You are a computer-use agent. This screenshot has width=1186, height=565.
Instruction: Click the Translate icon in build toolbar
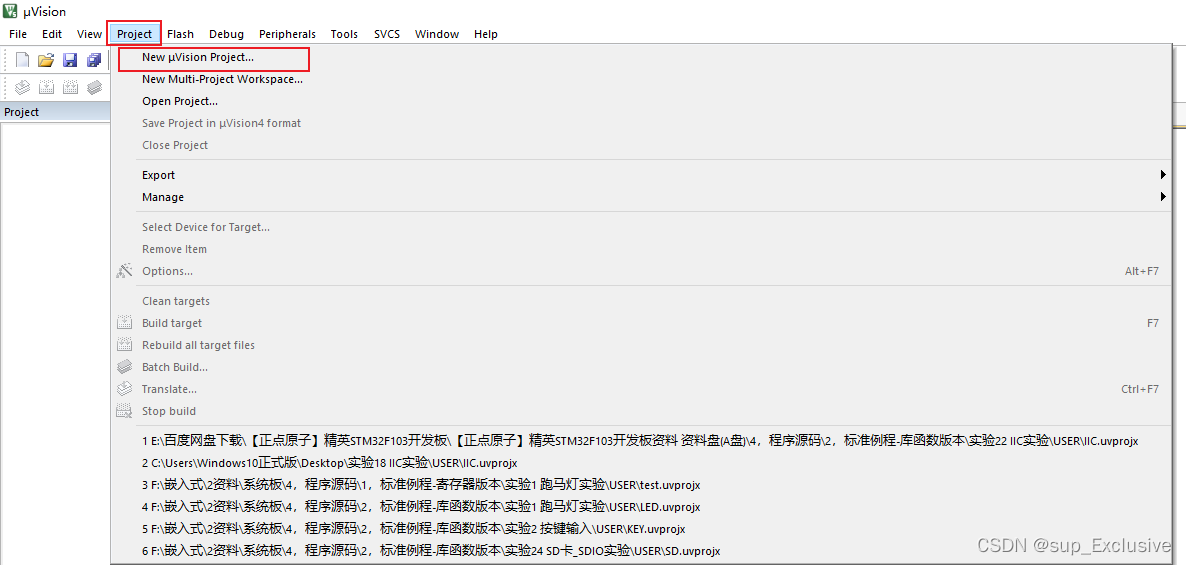coord(23,88)
